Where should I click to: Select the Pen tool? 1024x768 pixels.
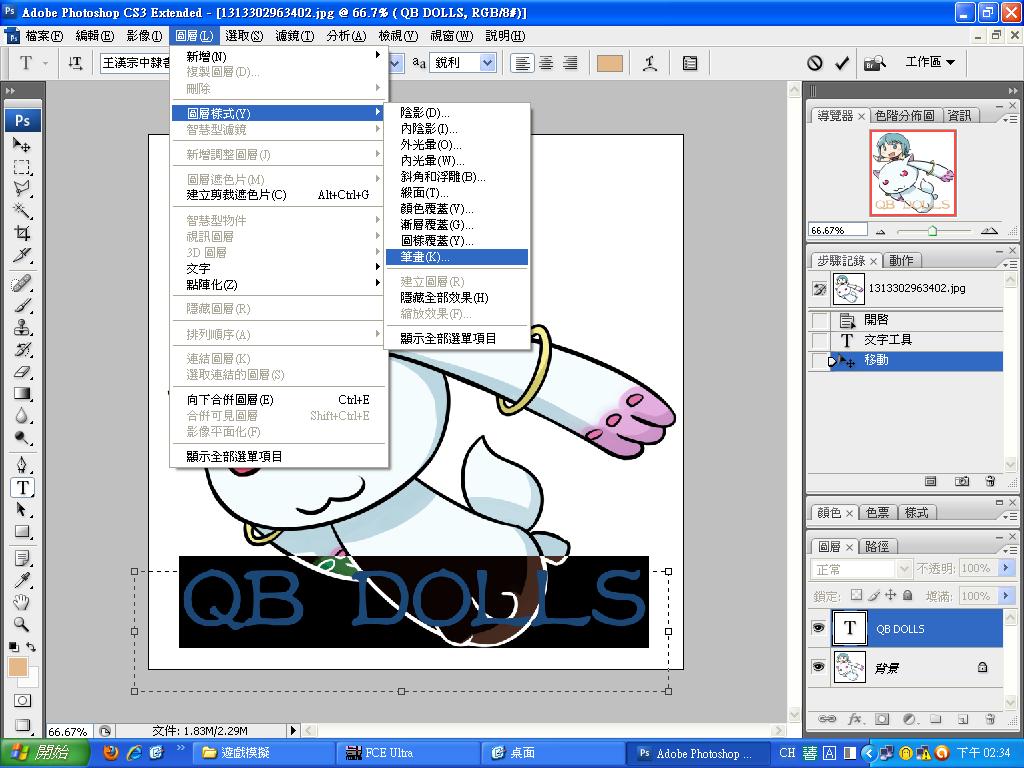click(x=22, y=465)
